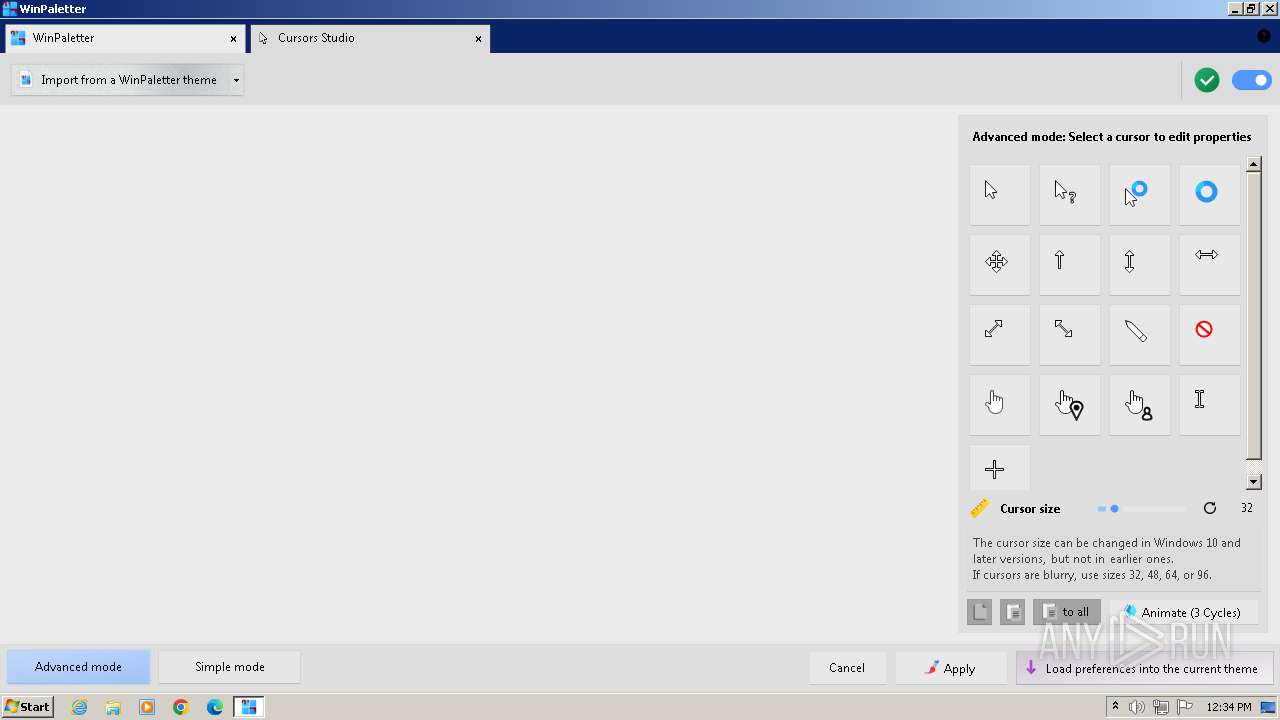The width and height of the screenshot is (1280, 720).
Task: Switch to the WinPaletter tab
Action: pyautogui.click(x=125, y=38)
